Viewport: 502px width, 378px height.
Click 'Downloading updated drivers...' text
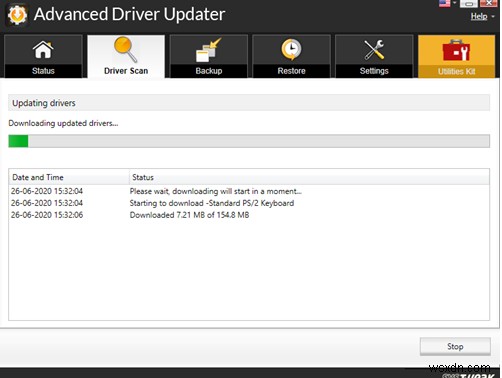[x=63, y=123]
